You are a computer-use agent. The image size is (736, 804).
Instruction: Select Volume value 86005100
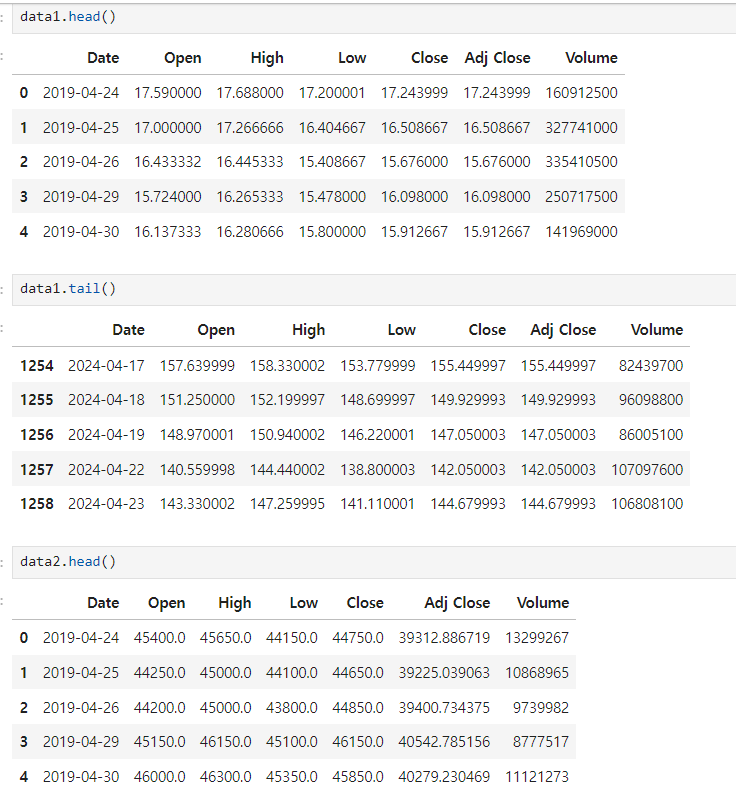coord(651,435)
